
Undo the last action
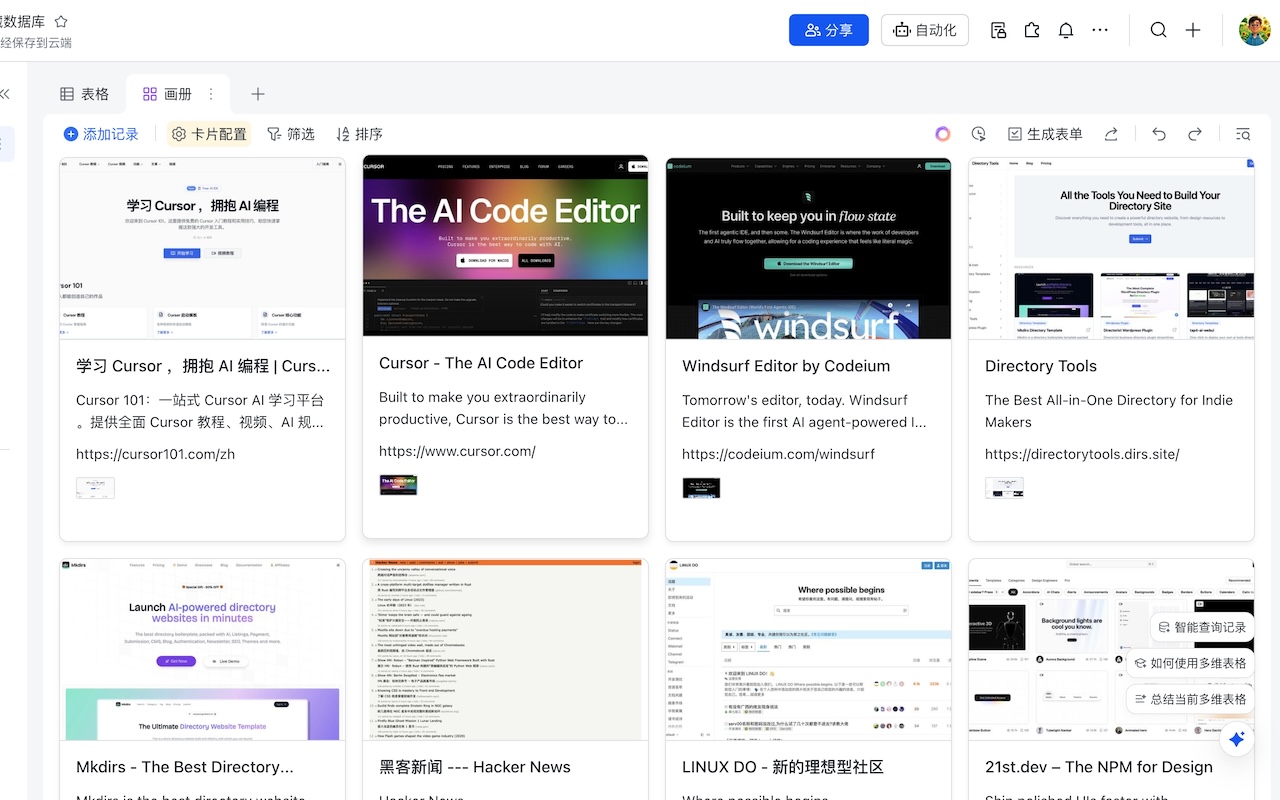pyautogui.click(x=1159, y=134)
